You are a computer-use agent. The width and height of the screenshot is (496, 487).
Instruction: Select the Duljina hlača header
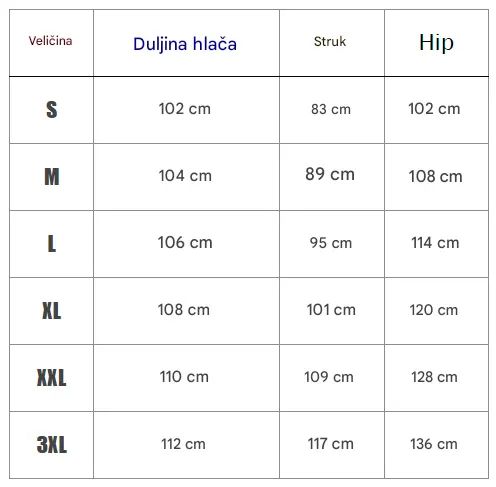tap(185, 44)
